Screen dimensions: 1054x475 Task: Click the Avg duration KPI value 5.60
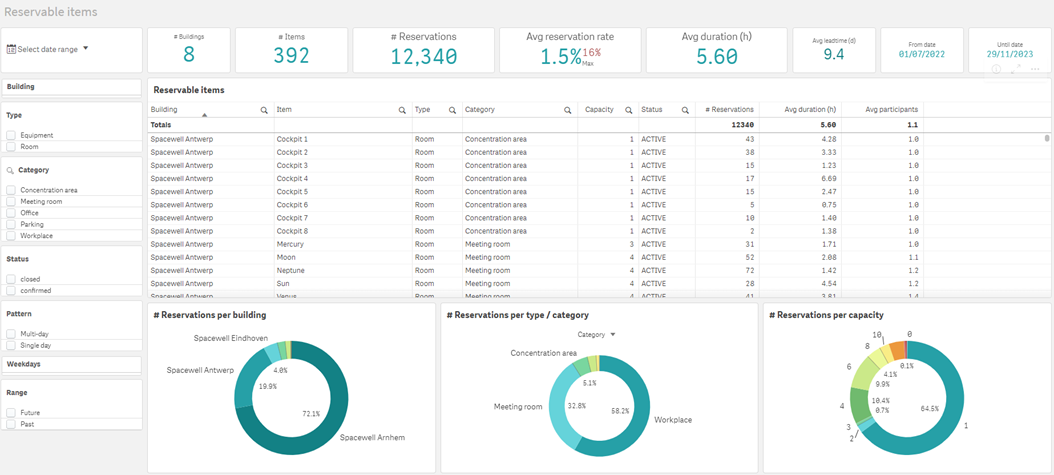click(x=717, y=57)
